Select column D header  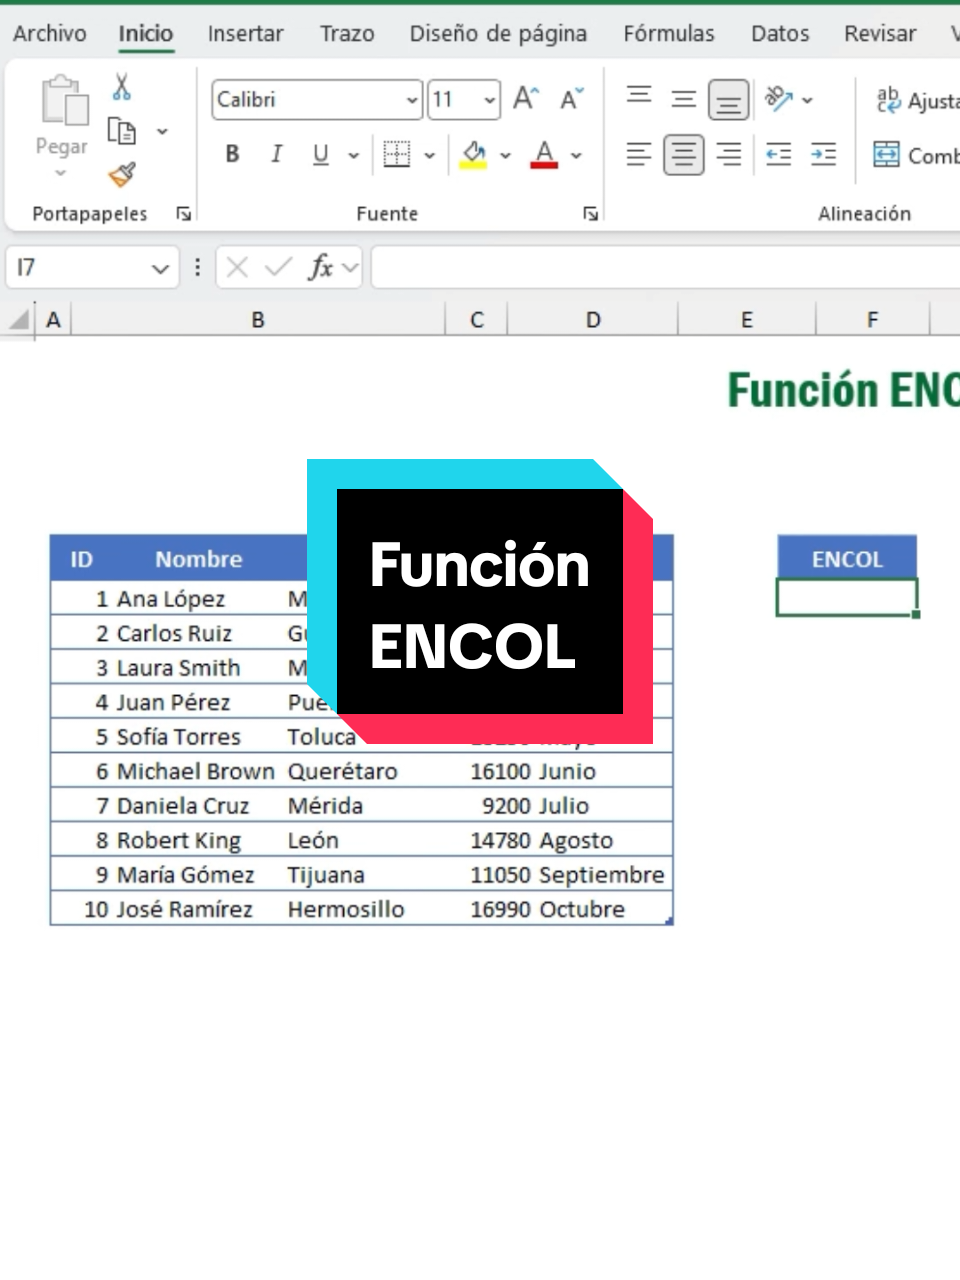(x=593, y=320)
